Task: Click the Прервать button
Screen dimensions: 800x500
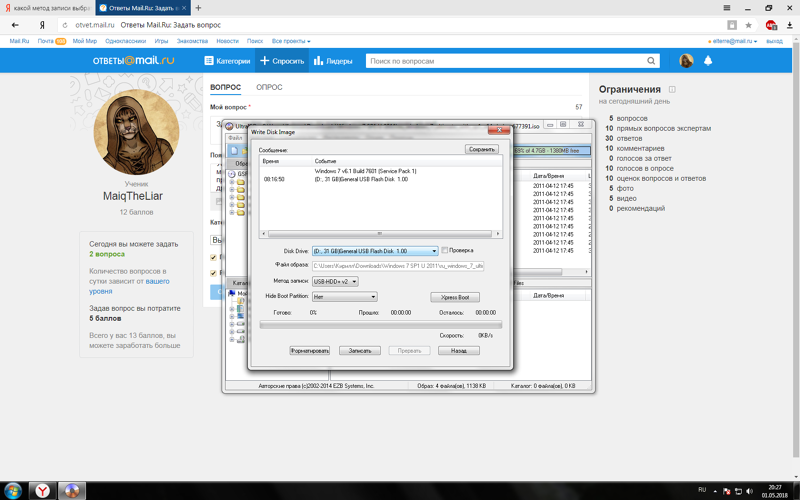Action: (409, 351)
